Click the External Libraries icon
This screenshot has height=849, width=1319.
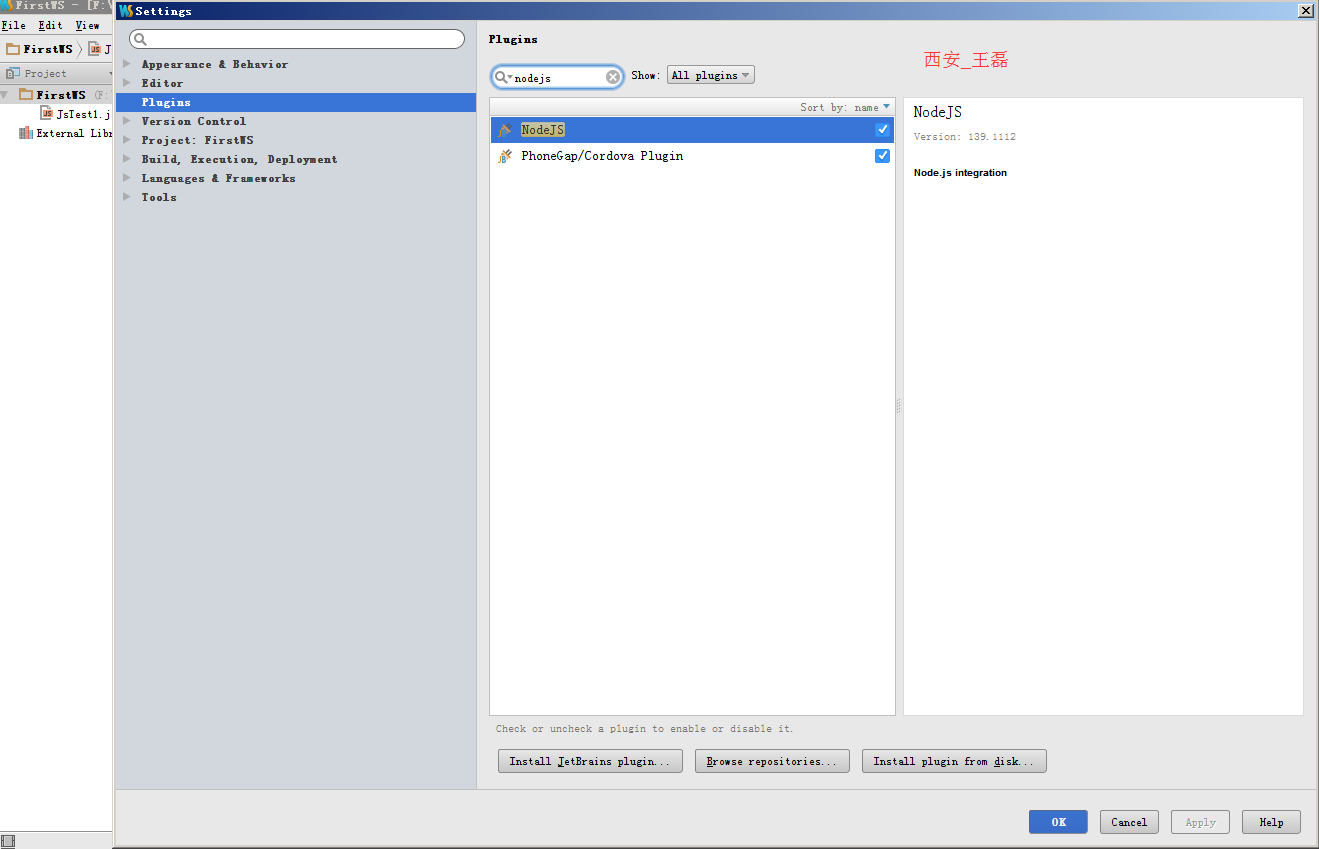[x=25, y=133]
